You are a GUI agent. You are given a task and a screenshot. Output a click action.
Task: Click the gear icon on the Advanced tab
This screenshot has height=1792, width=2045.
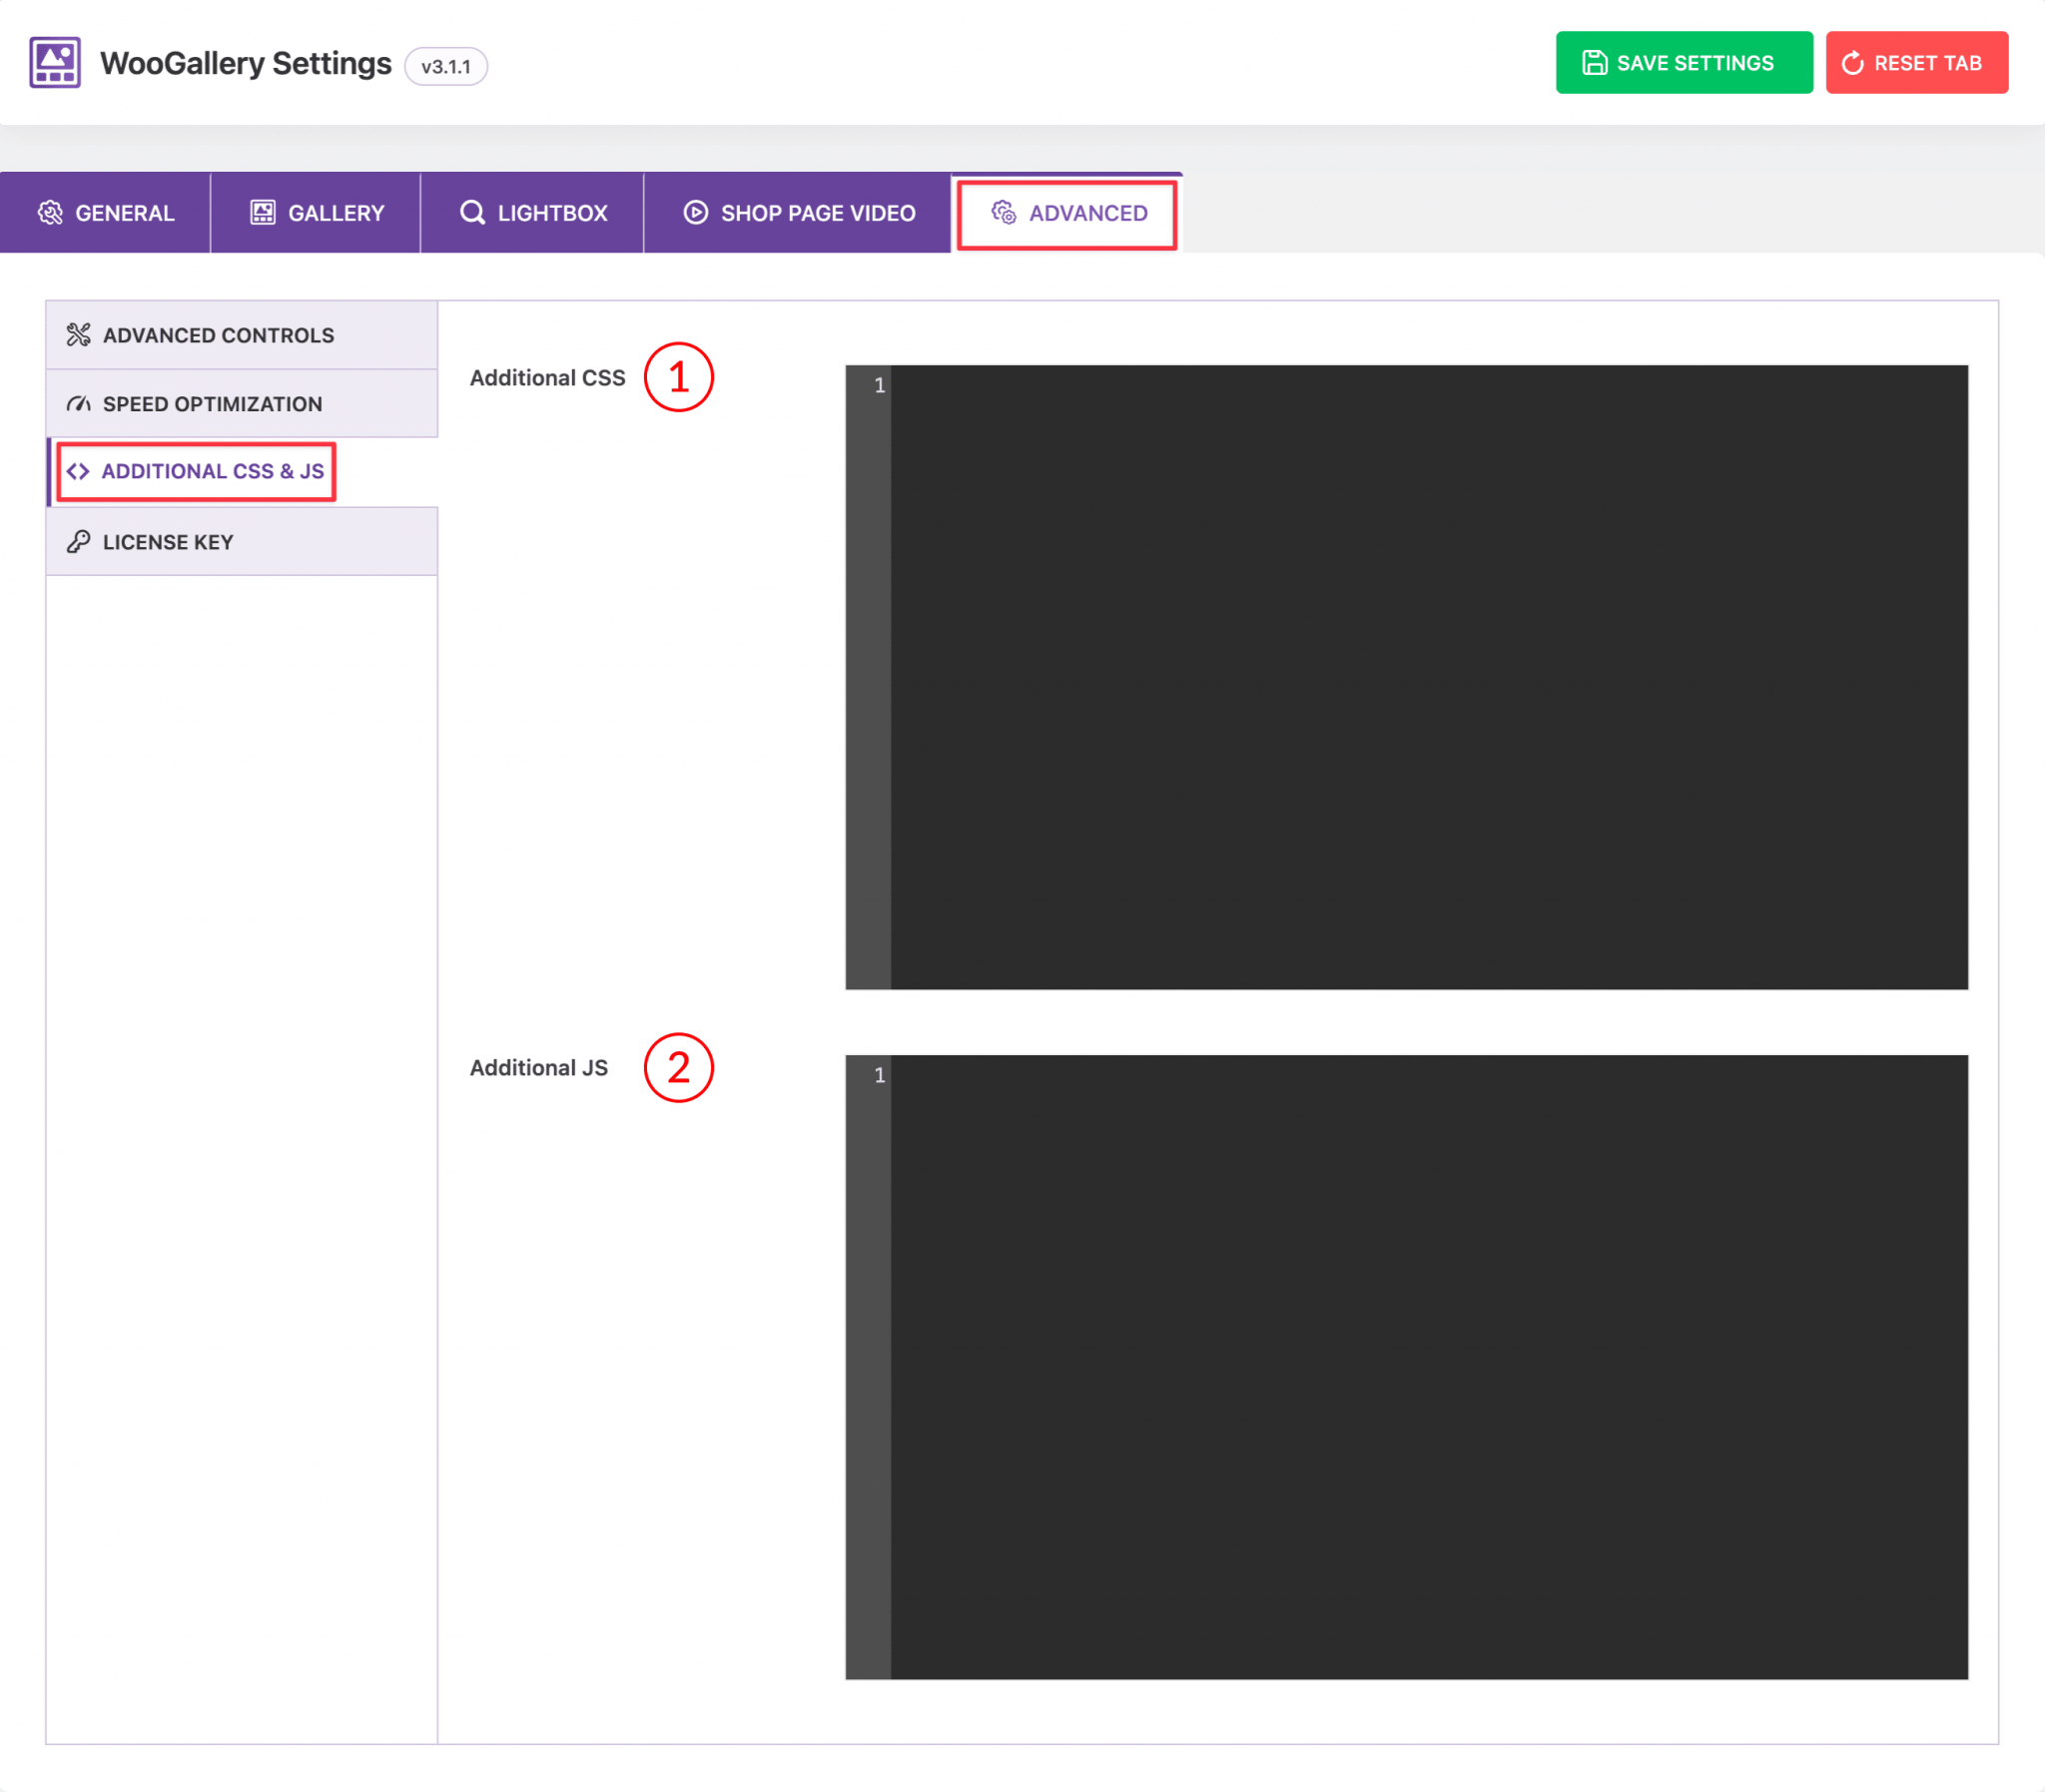1004,213
